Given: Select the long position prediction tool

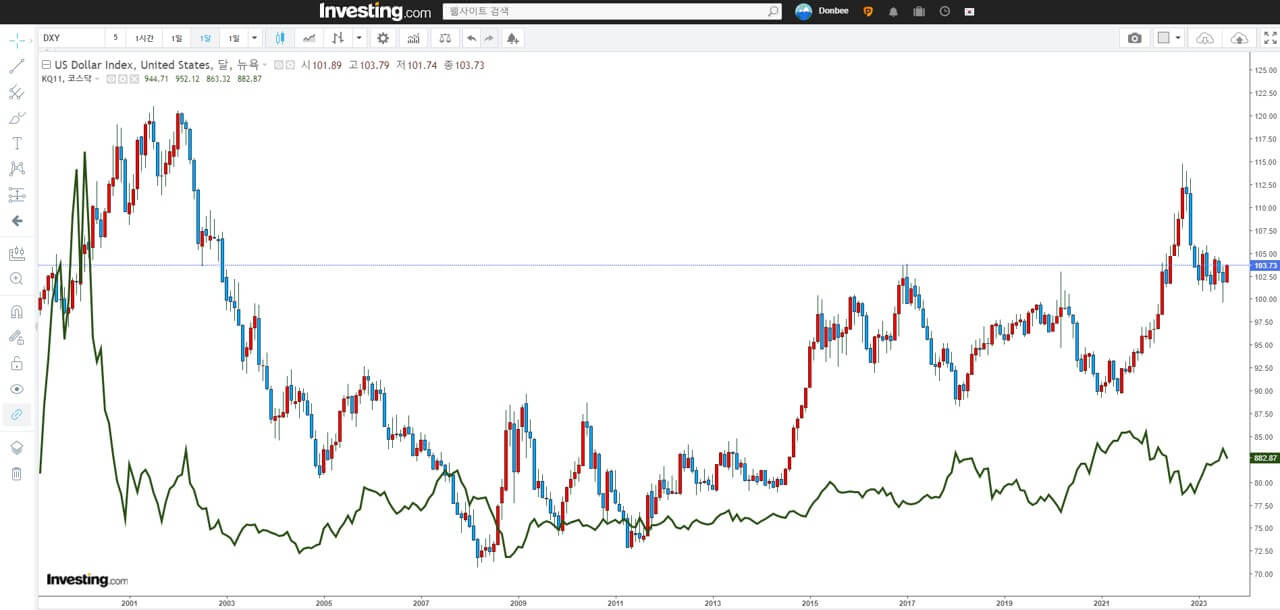Looking at the screenshot, I should click(17, 195).
